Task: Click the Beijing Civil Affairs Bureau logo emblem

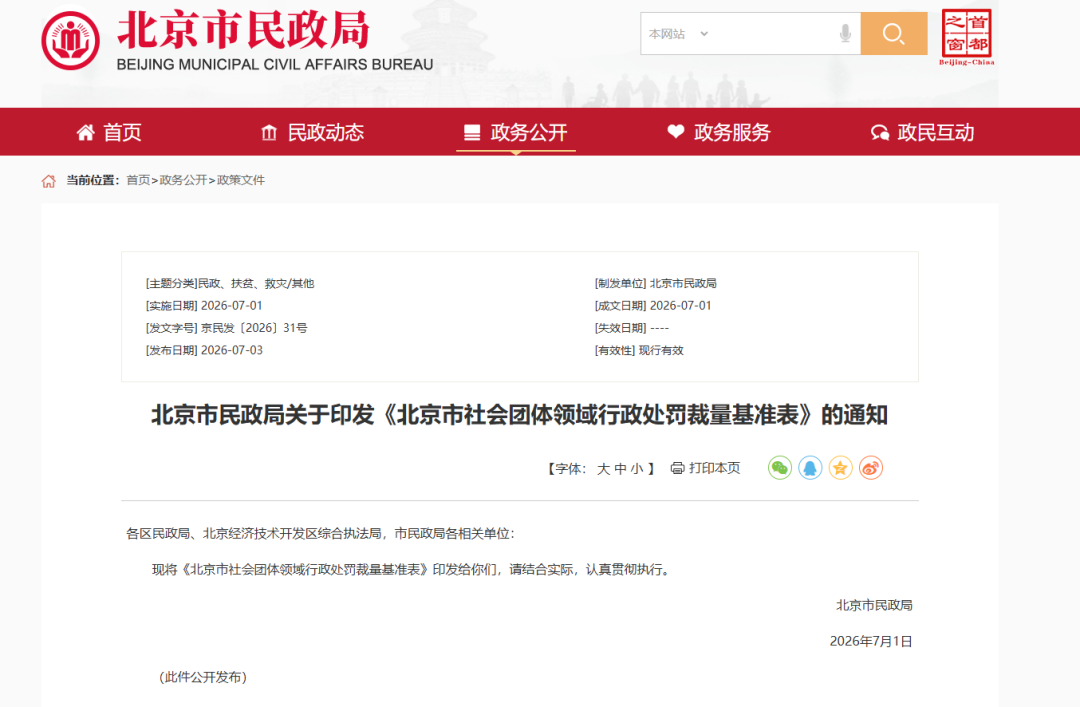Action: point(70,41)
